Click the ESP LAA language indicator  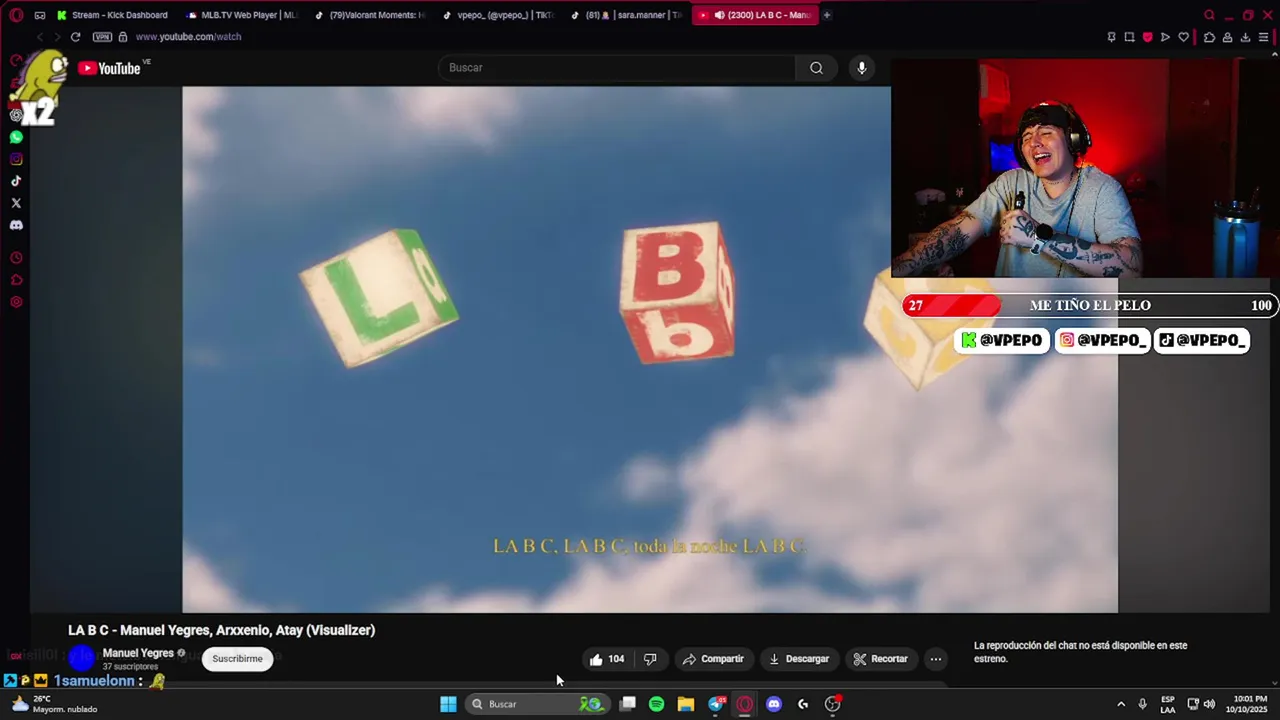[1168, 704]
